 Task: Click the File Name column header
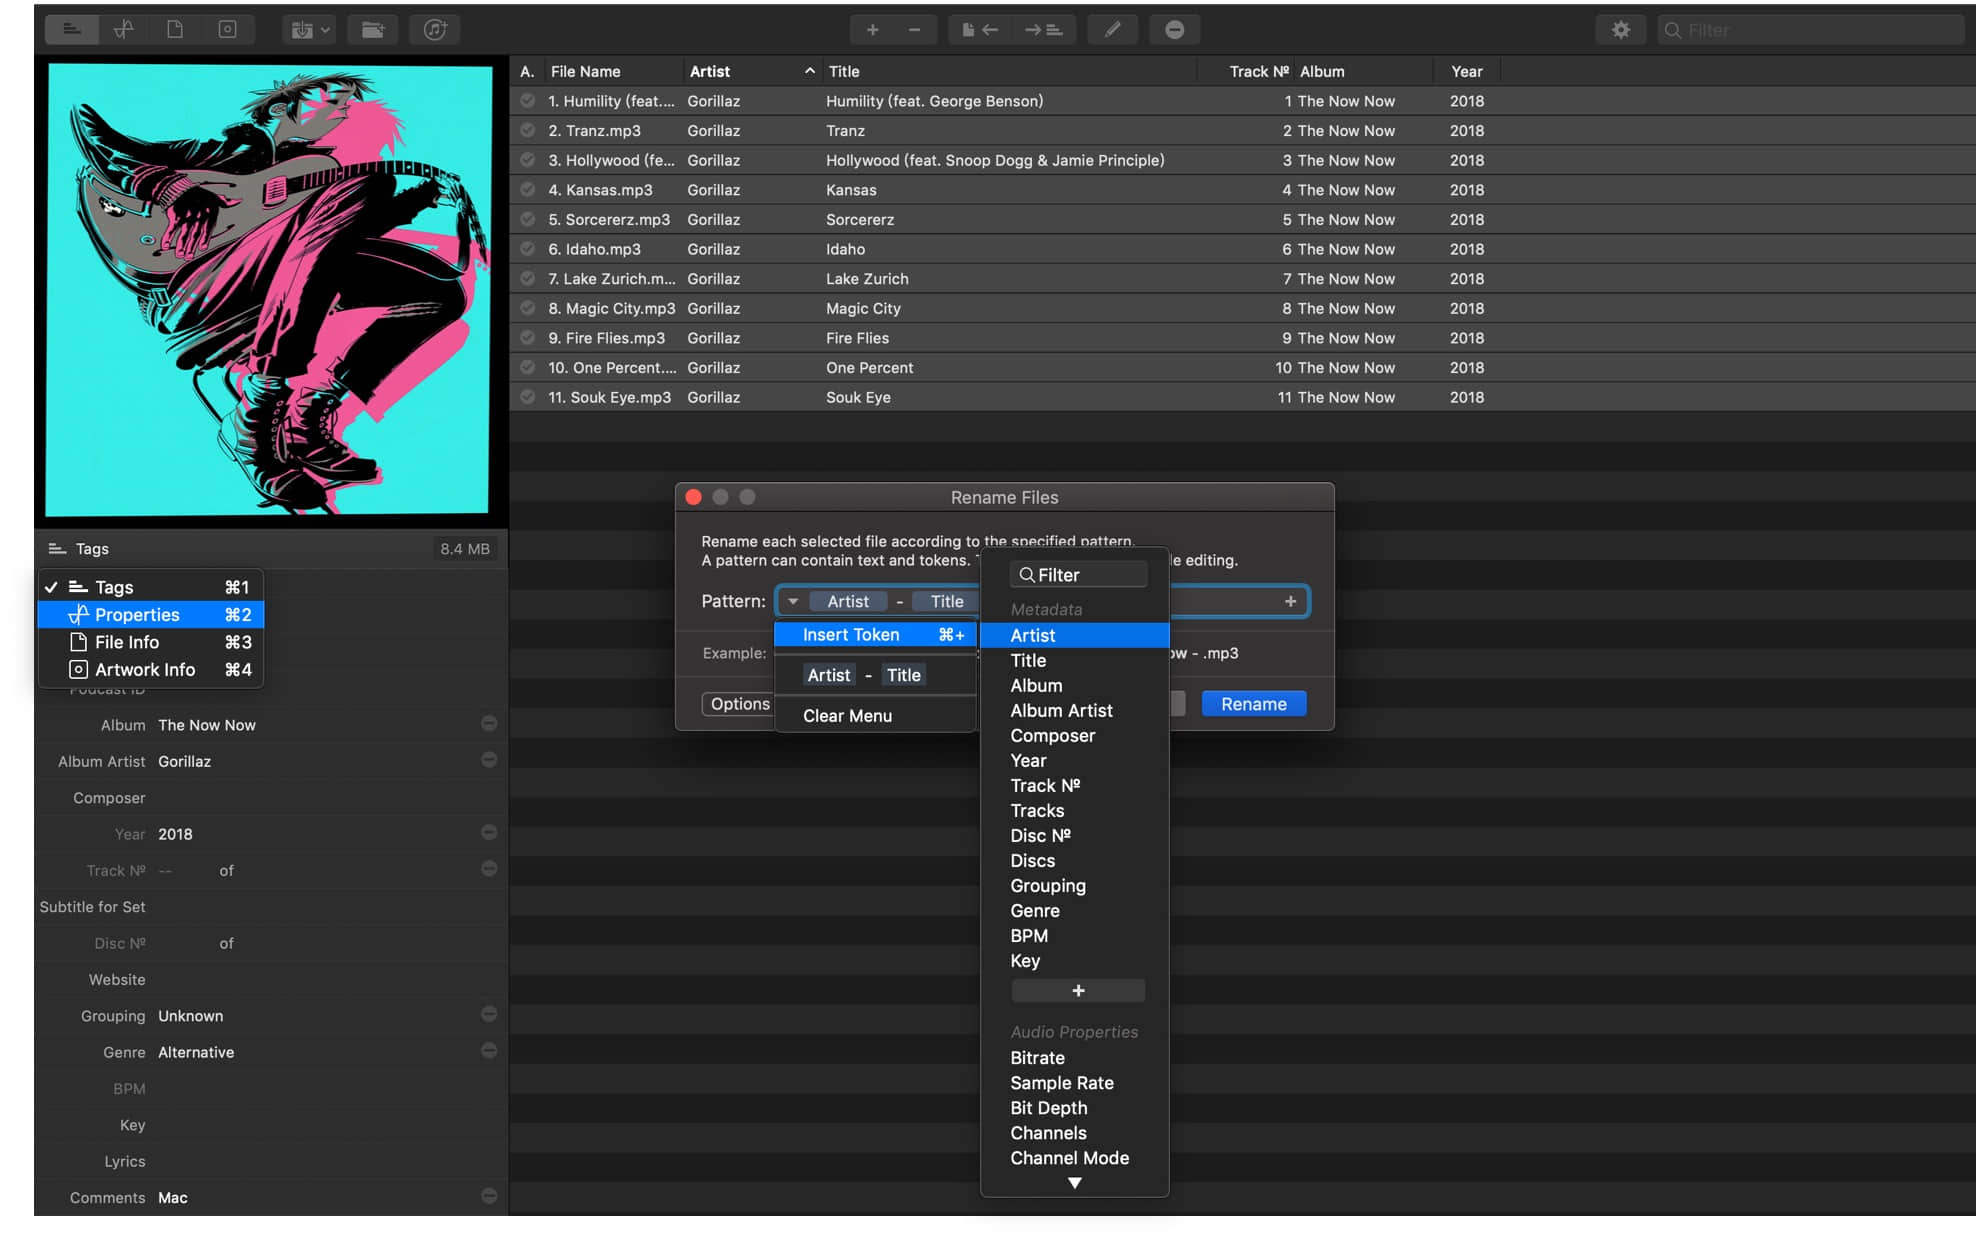613,71
